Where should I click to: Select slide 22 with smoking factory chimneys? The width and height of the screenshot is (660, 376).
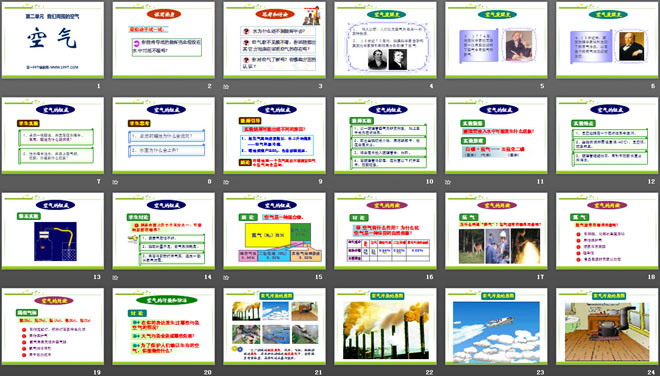(x=385, y=326)
